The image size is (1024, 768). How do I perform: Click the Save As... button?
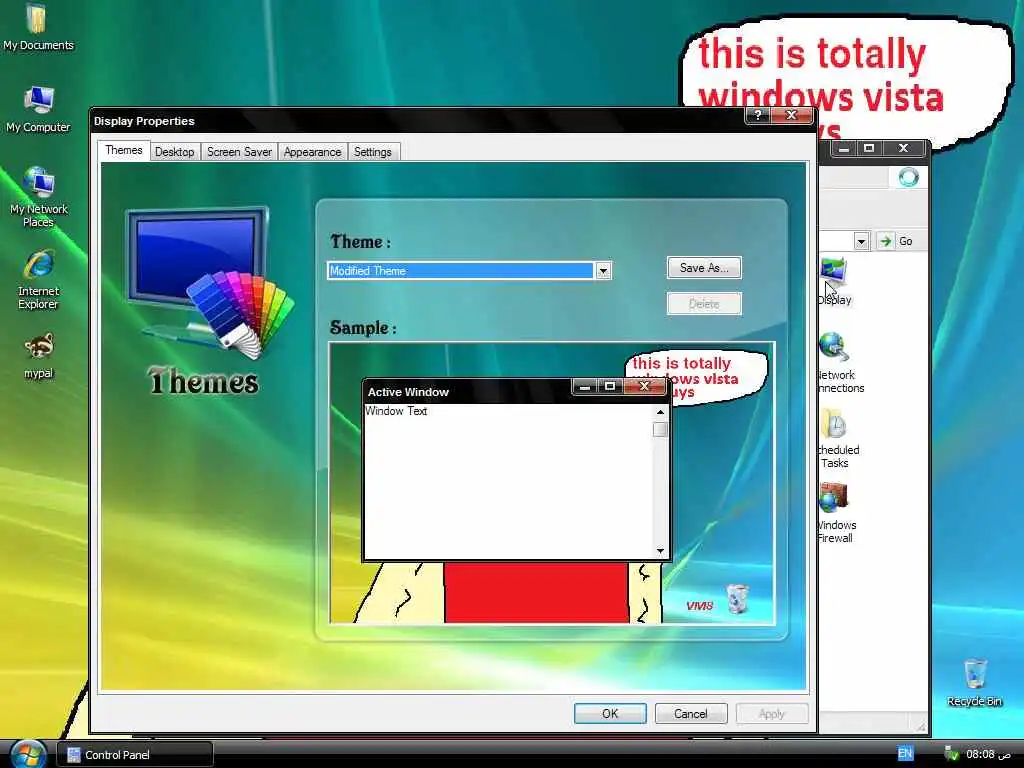click(x=704, y=268)
